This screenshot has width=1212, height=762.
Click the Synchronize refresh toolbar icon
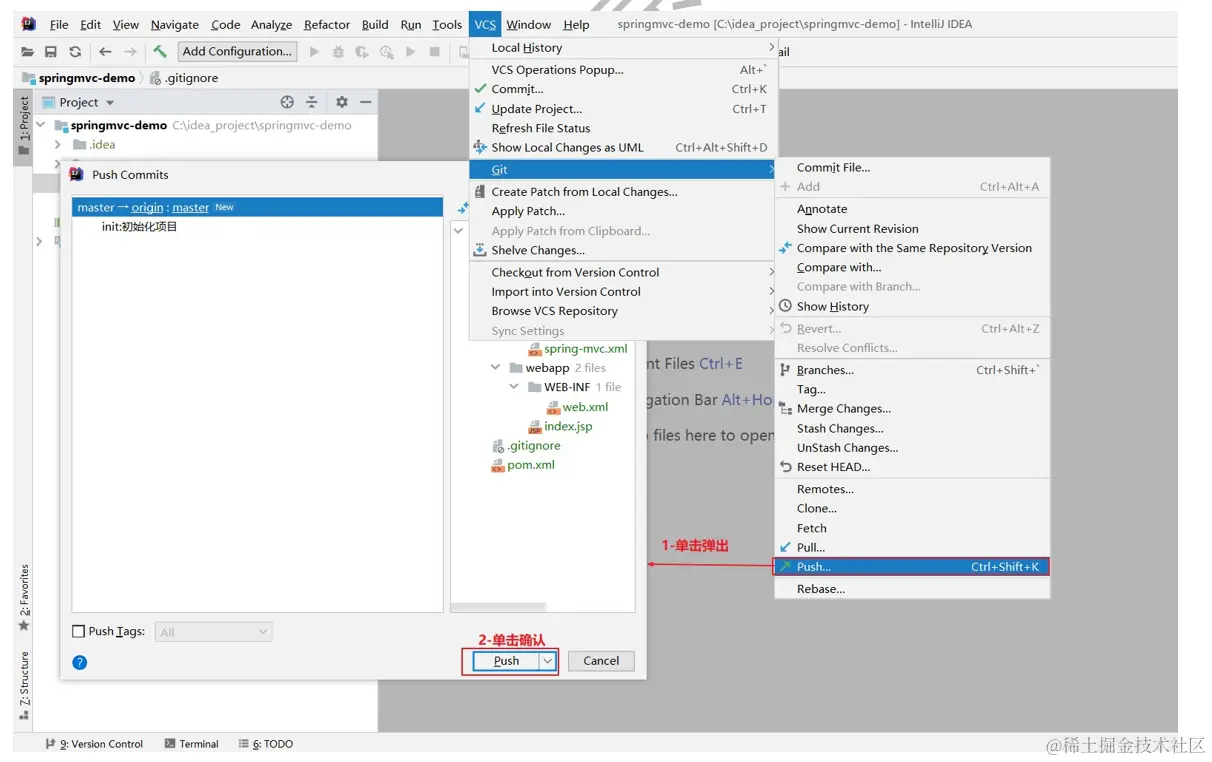point(75,52)
